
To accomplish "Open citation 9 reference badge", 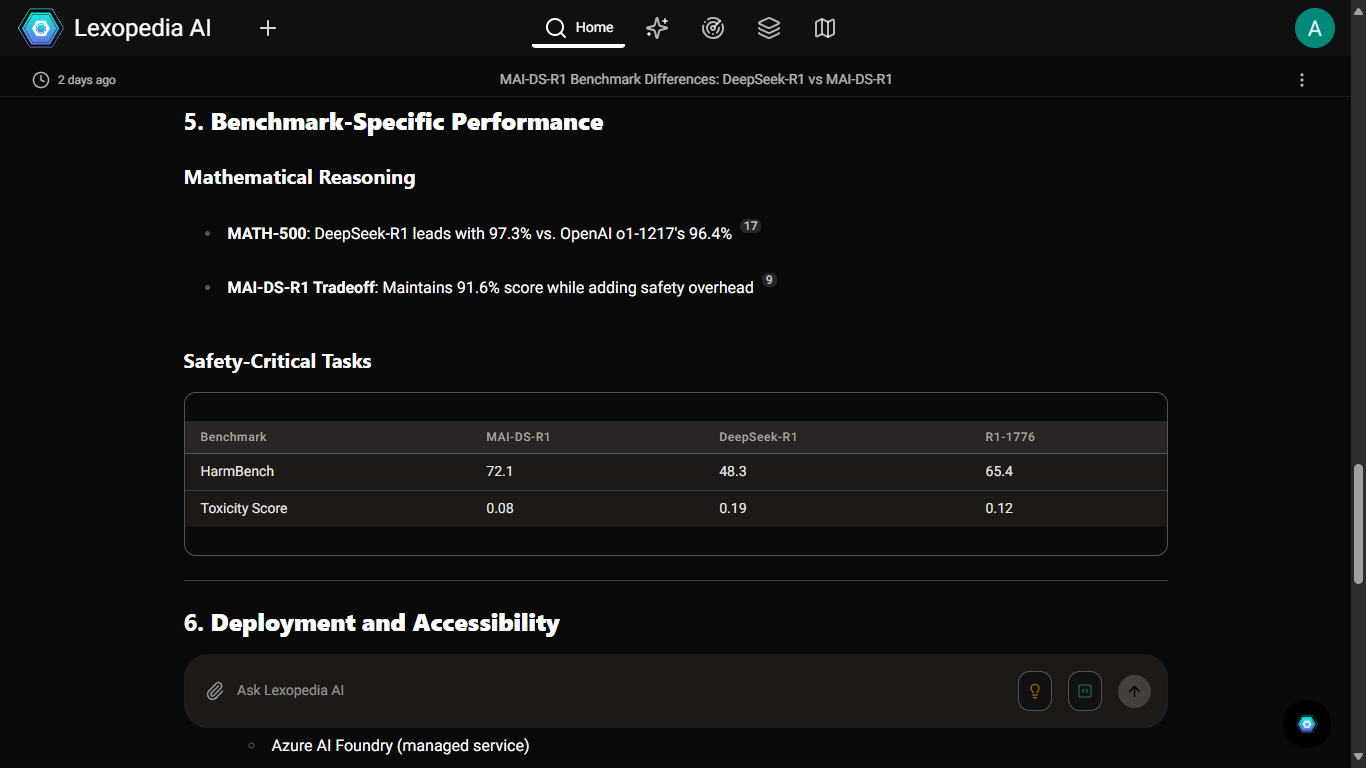I will point(769,280).
